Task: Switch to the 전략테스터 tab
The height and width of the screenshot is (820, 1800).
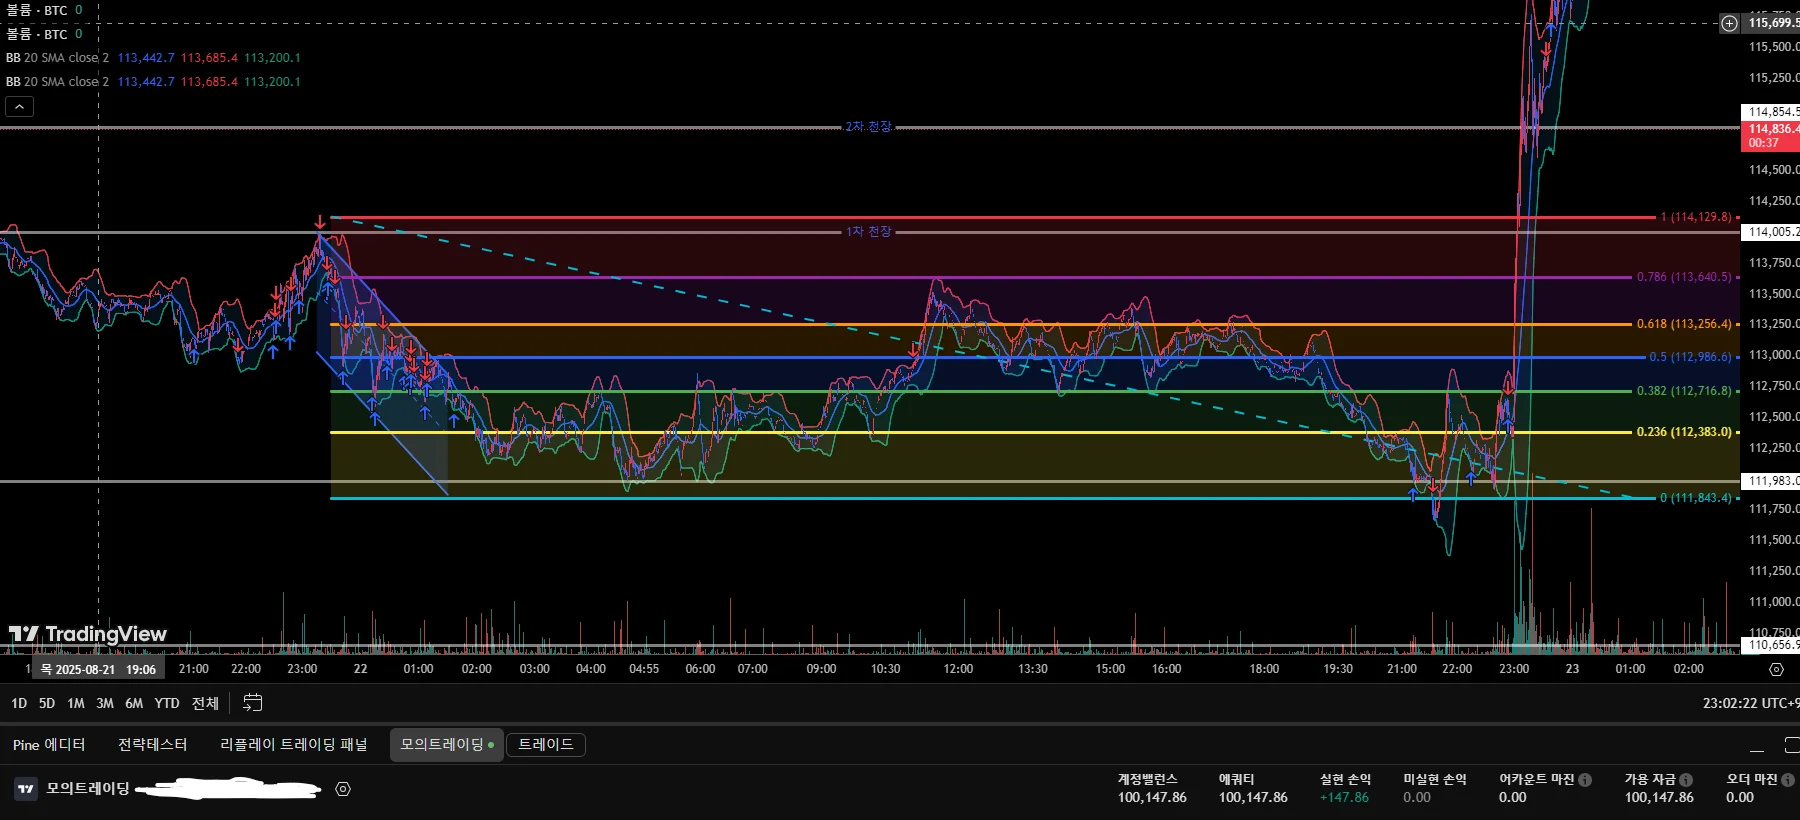Action: tap(152, 745)
